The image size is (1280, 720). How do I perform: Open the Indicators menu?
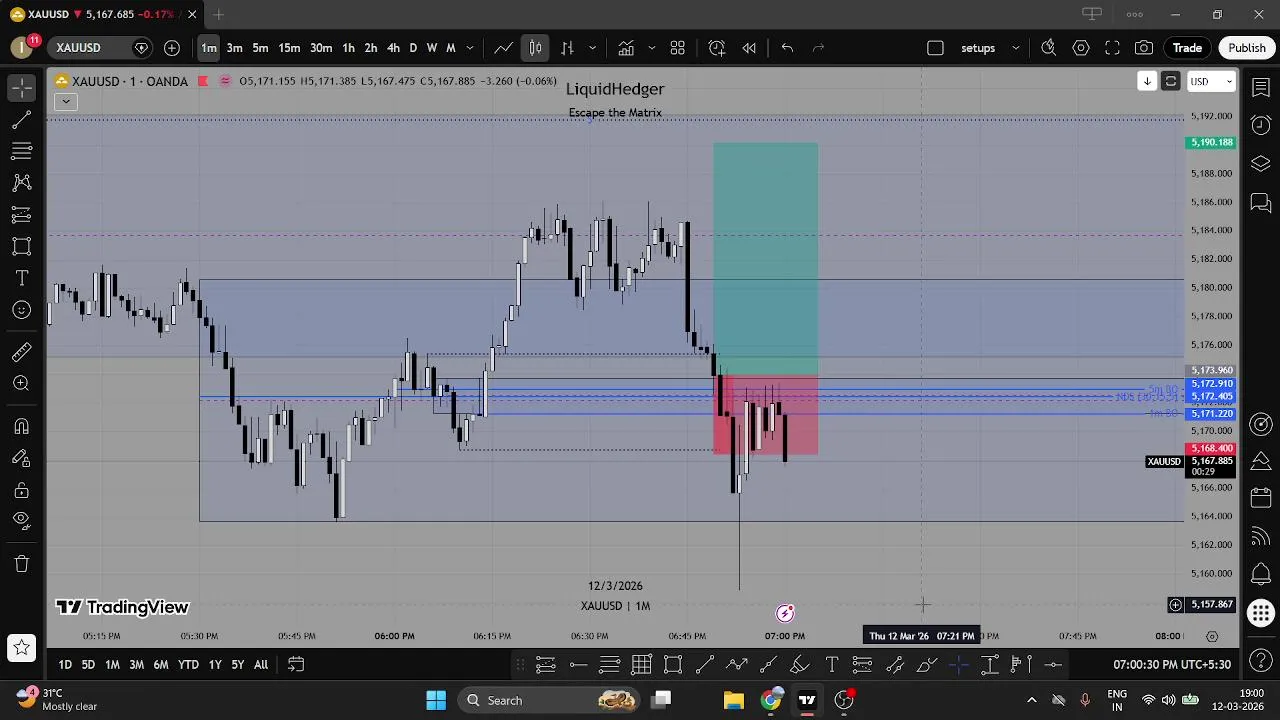point(626,48)
